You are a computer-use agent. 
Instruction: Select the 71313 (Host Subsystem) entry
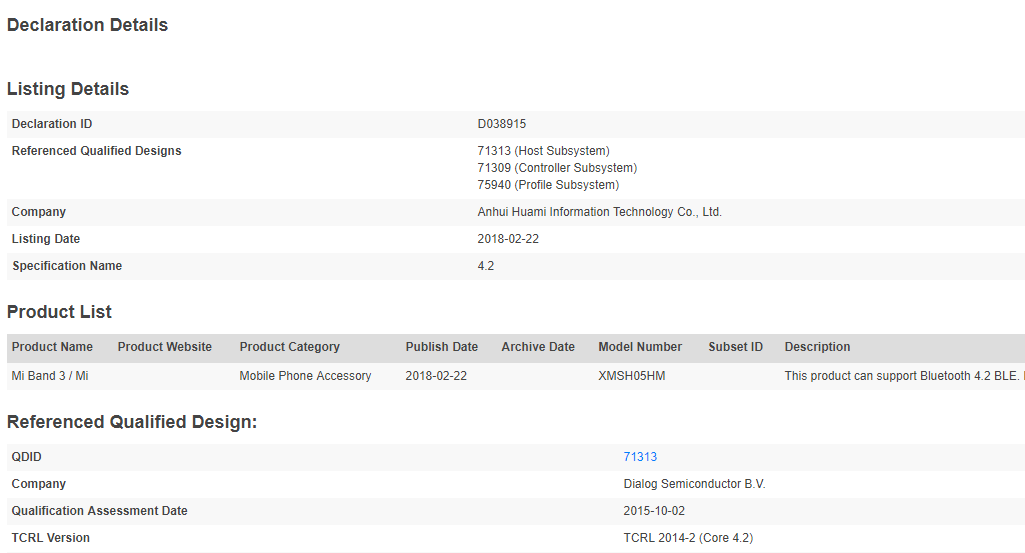tap(543, 151)
